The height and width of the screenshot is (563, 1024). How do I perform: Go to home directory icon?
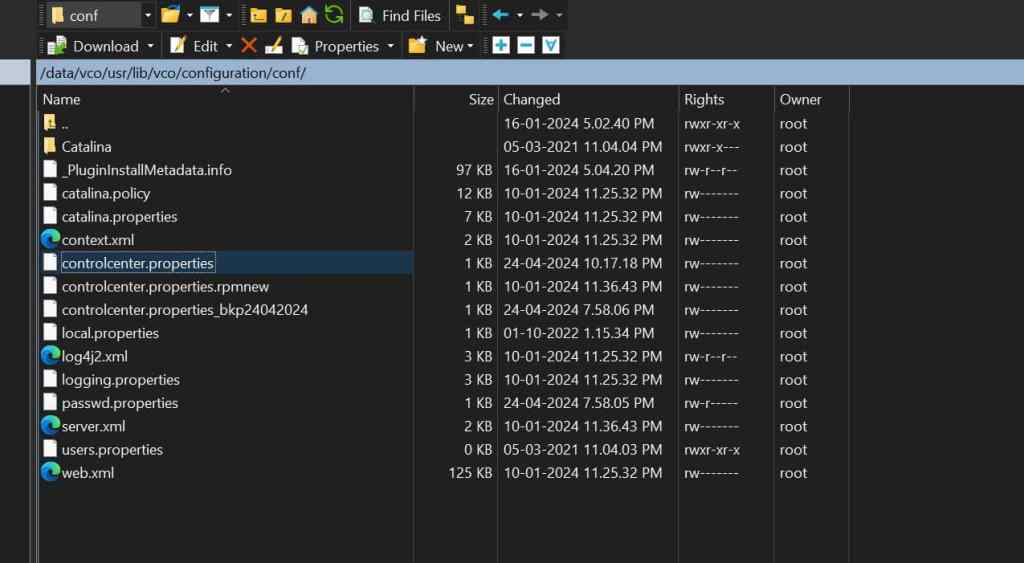pyautogui.click(x=309, y=15)
